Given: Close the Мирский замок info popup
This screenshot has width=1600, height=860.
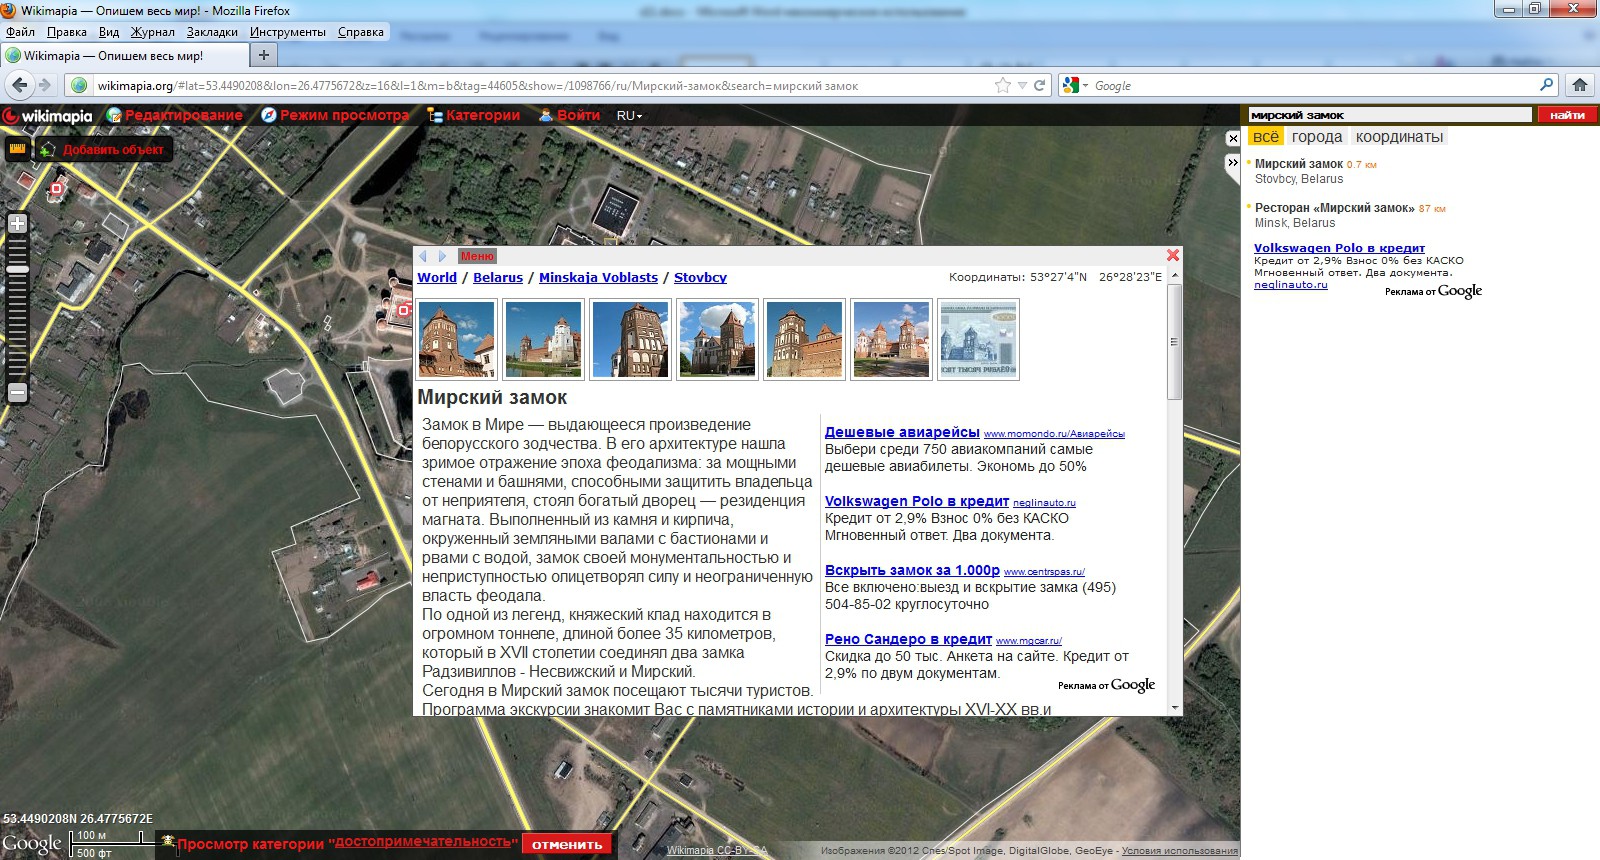Looking at the screenshot, I should (1173, 255).
